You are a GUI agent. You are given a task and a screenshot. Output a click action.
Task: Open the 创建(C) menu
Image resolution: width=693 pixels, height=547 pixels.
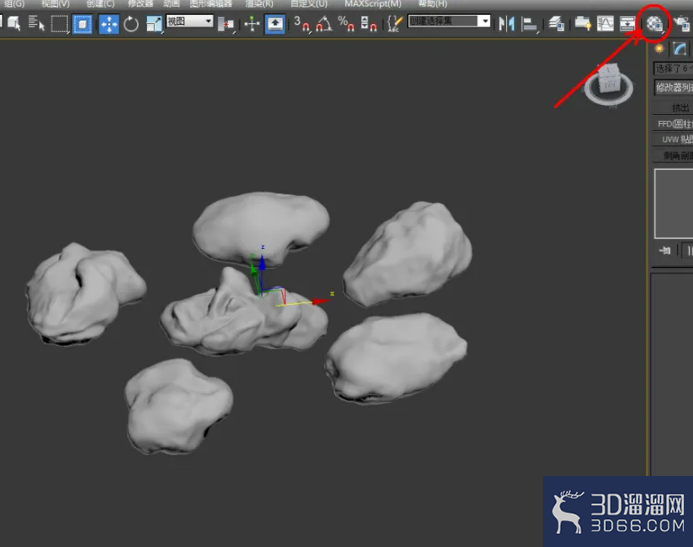click(100, 4)
